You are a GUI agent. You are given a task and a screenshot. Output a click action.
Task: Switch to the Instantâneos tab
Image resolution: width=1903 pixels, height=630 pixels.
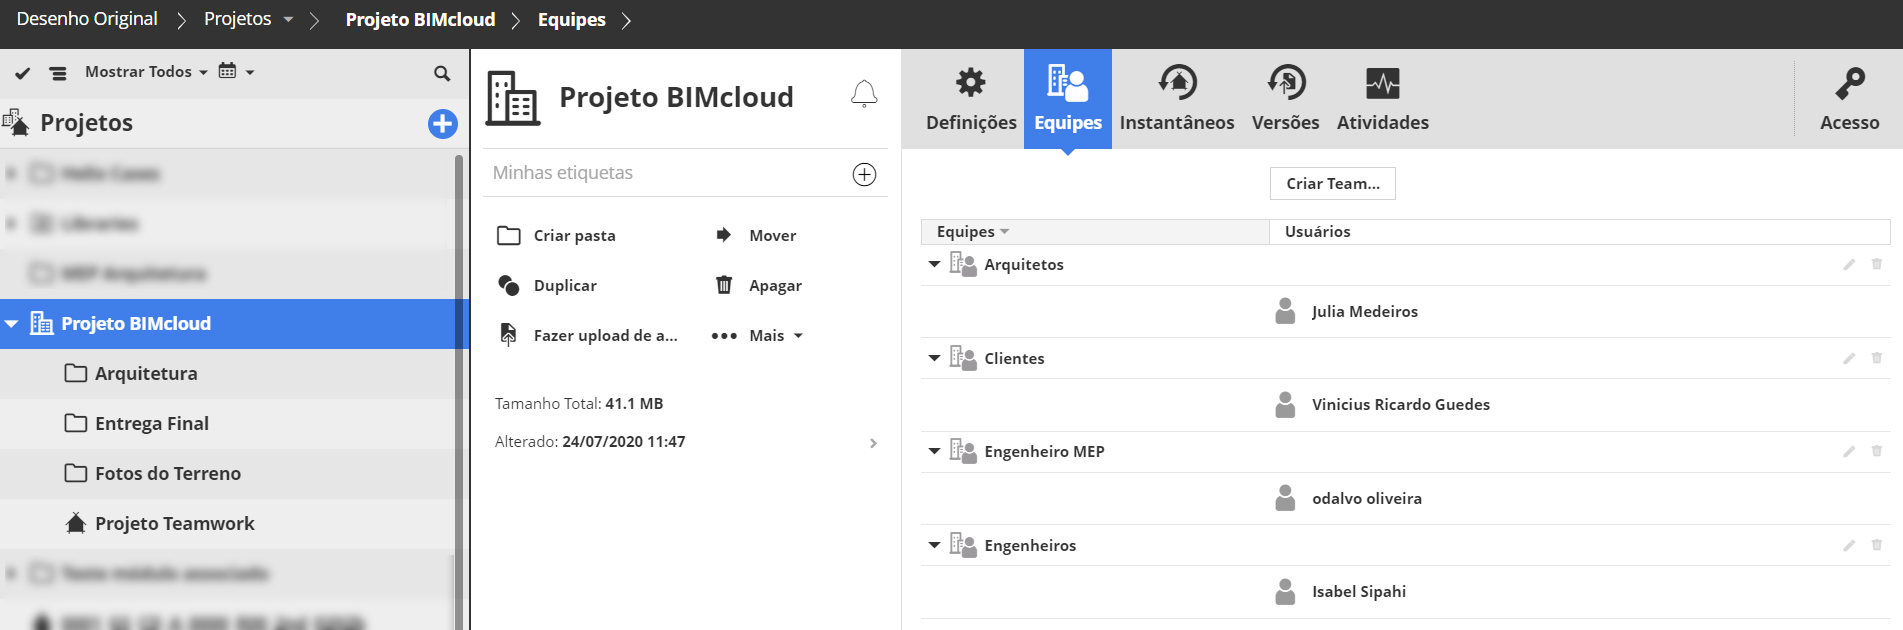point(1176,99)
